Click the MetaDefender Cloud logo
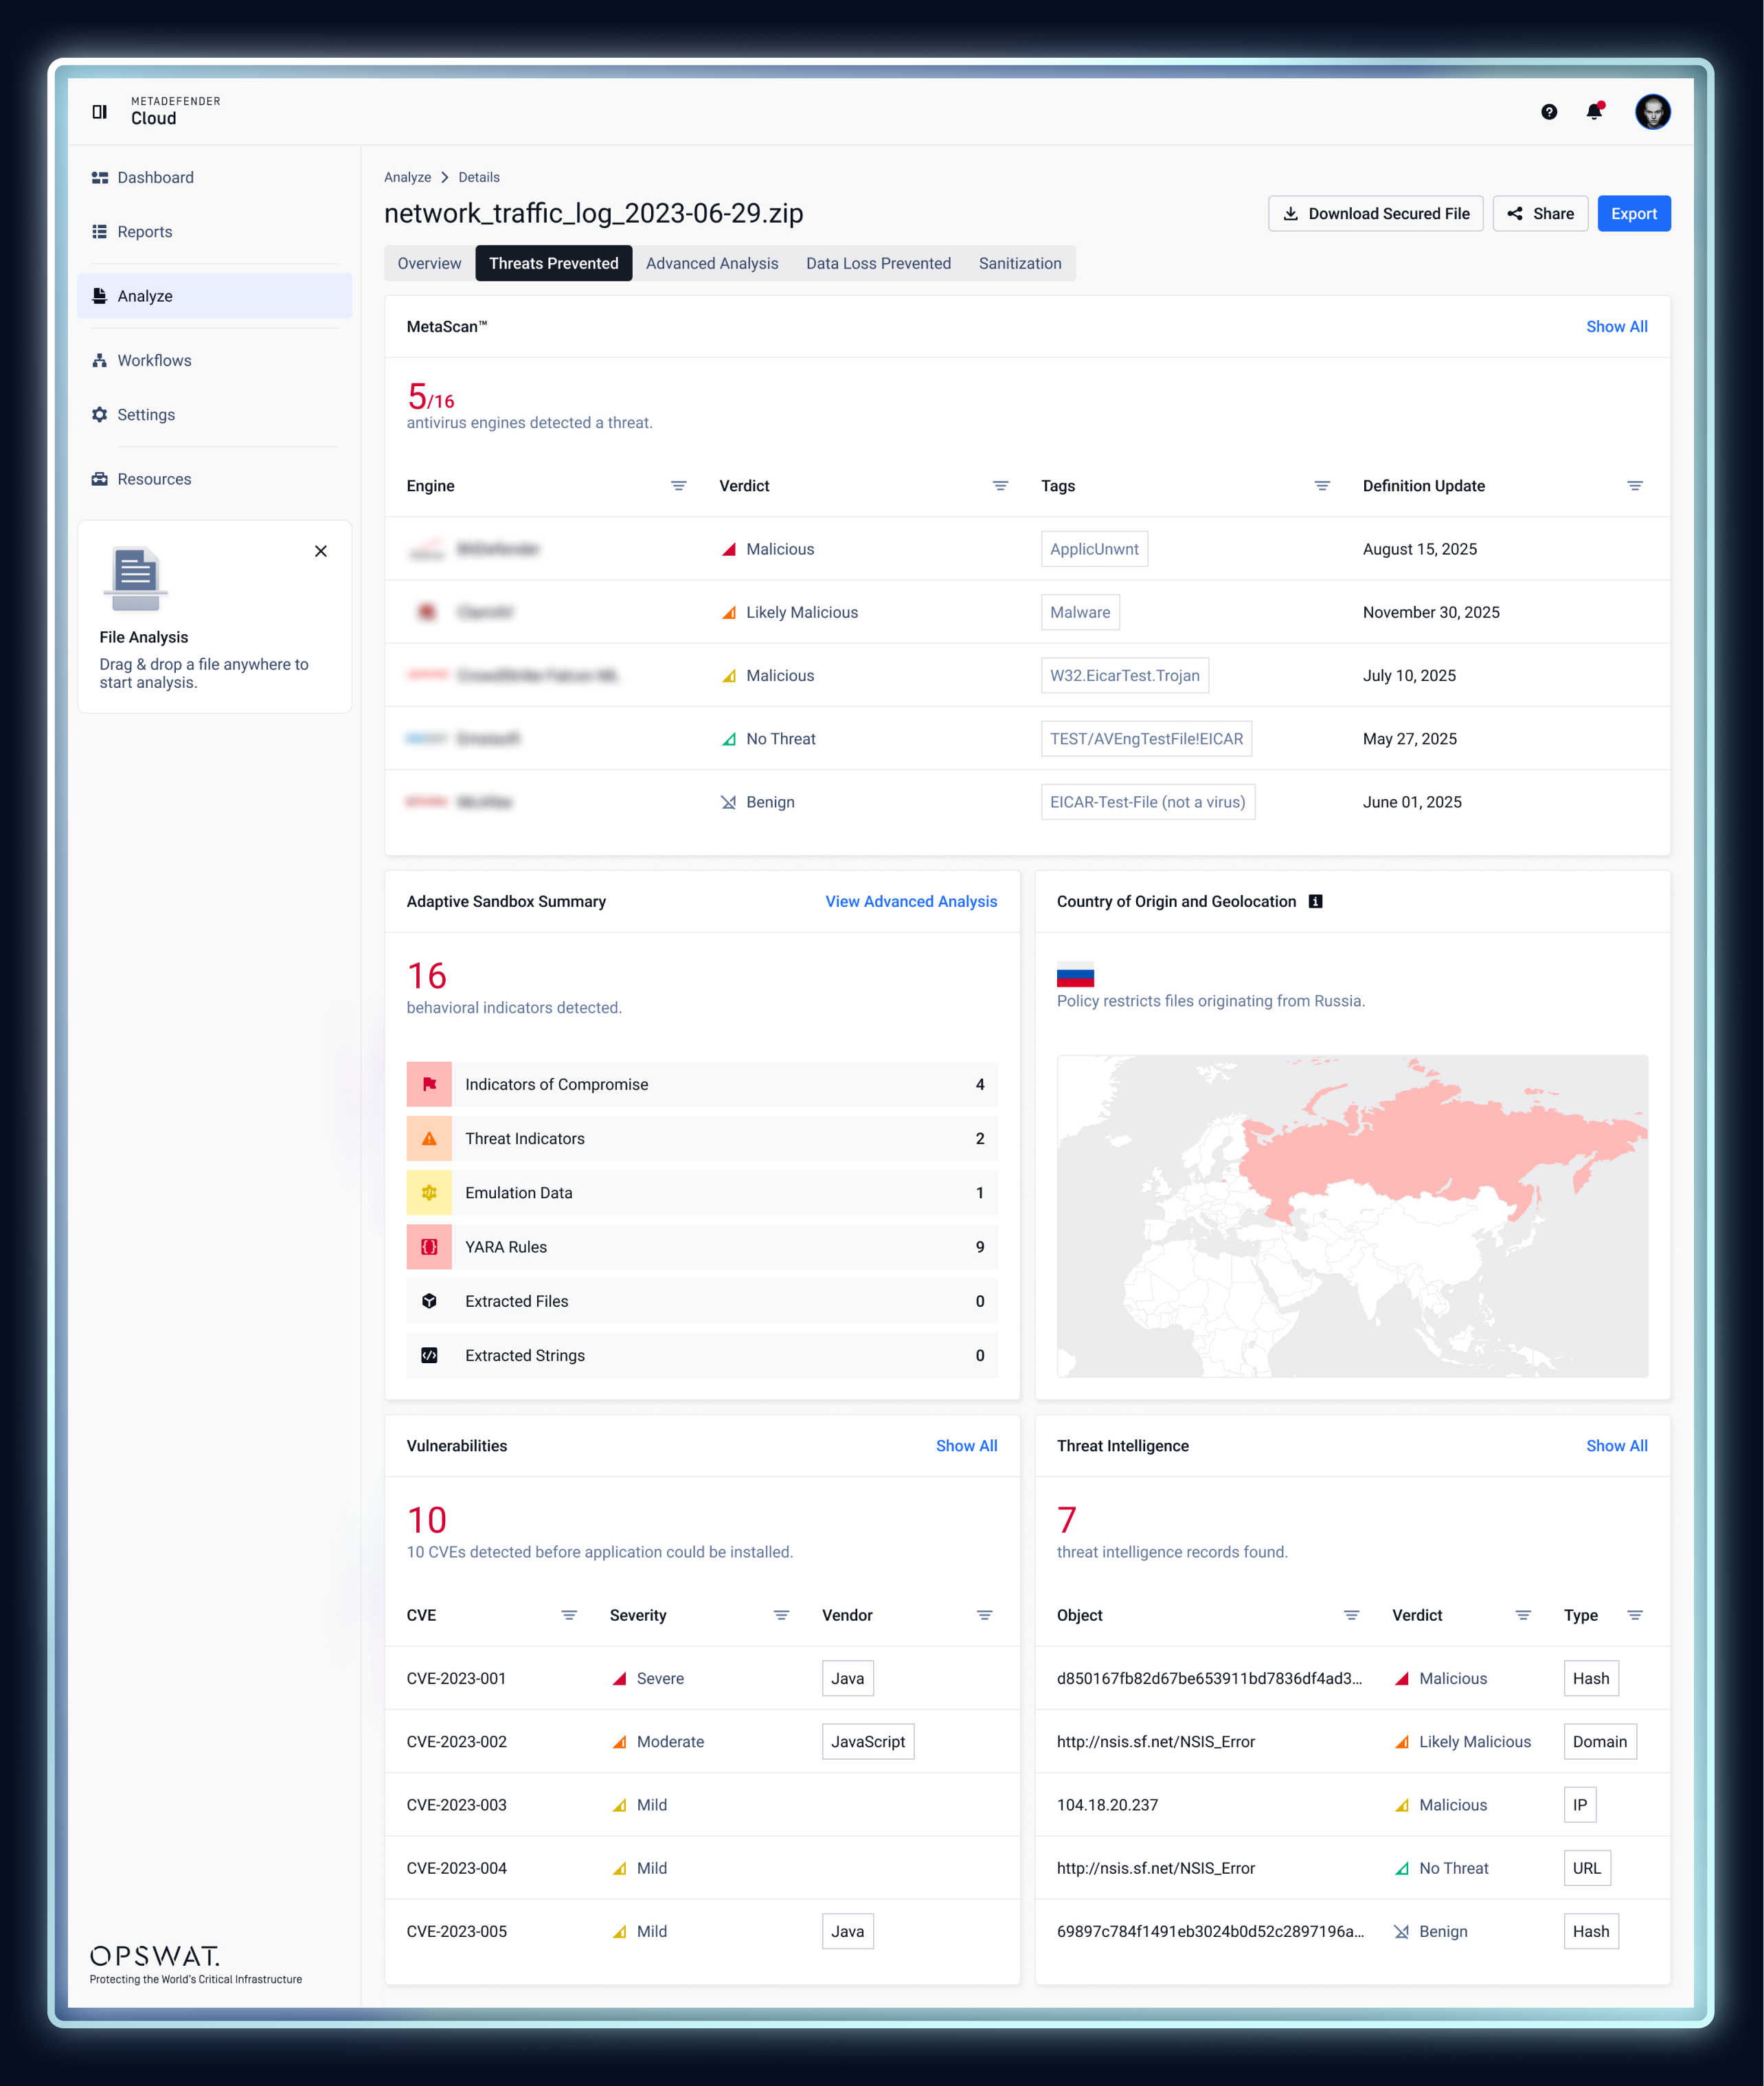Image resolution: width=1764 pixels, height=2086 pixels. click(x=139, y=111)
